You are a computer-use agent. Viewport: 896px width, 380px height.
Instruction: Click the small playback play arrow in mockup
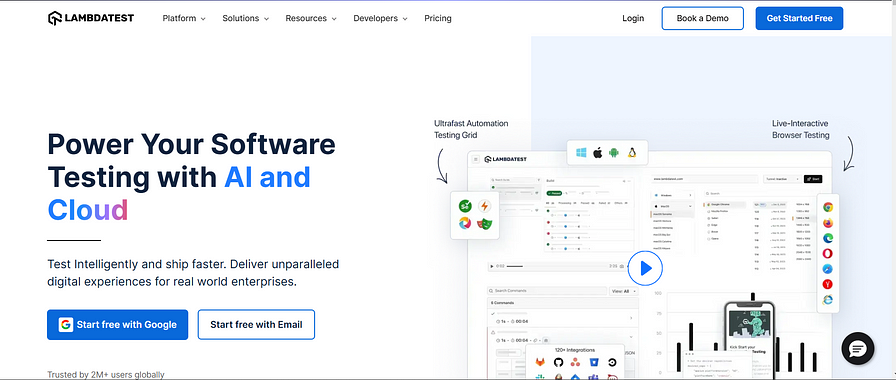(x=491, y=266)
